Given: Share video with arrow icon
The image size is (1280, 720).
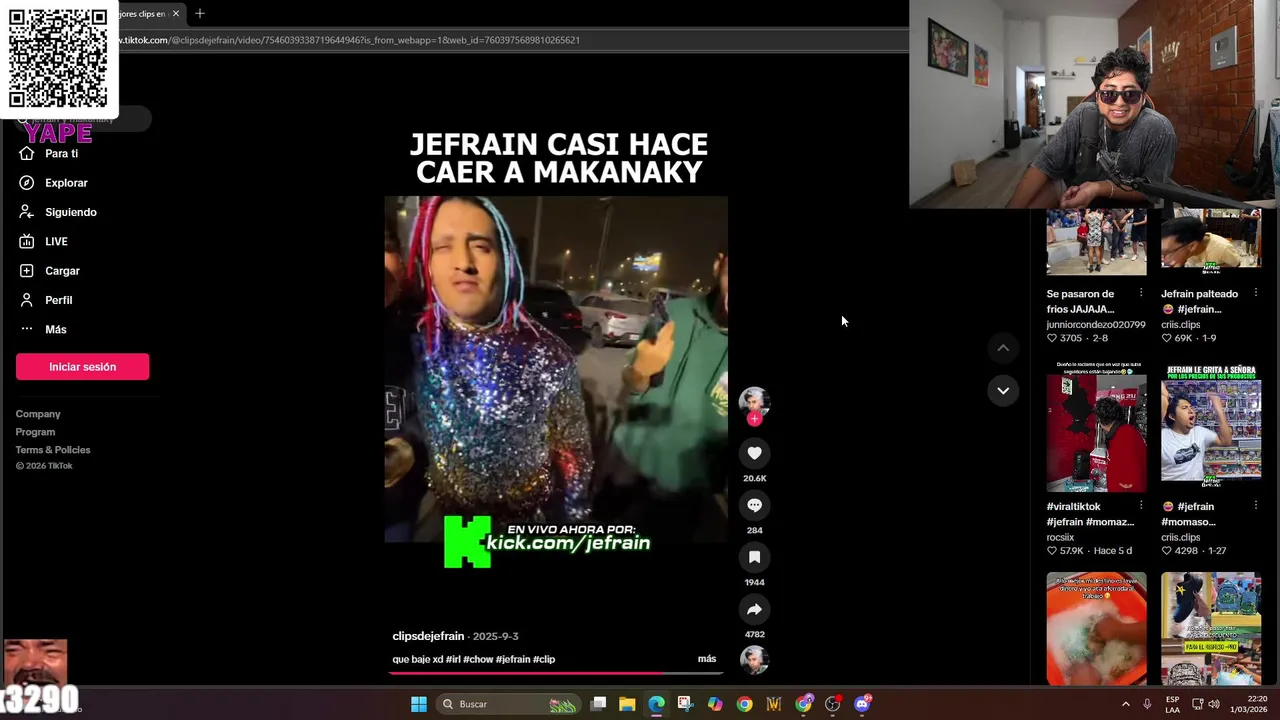Looking at the screenshot, I should click(754, 609).
